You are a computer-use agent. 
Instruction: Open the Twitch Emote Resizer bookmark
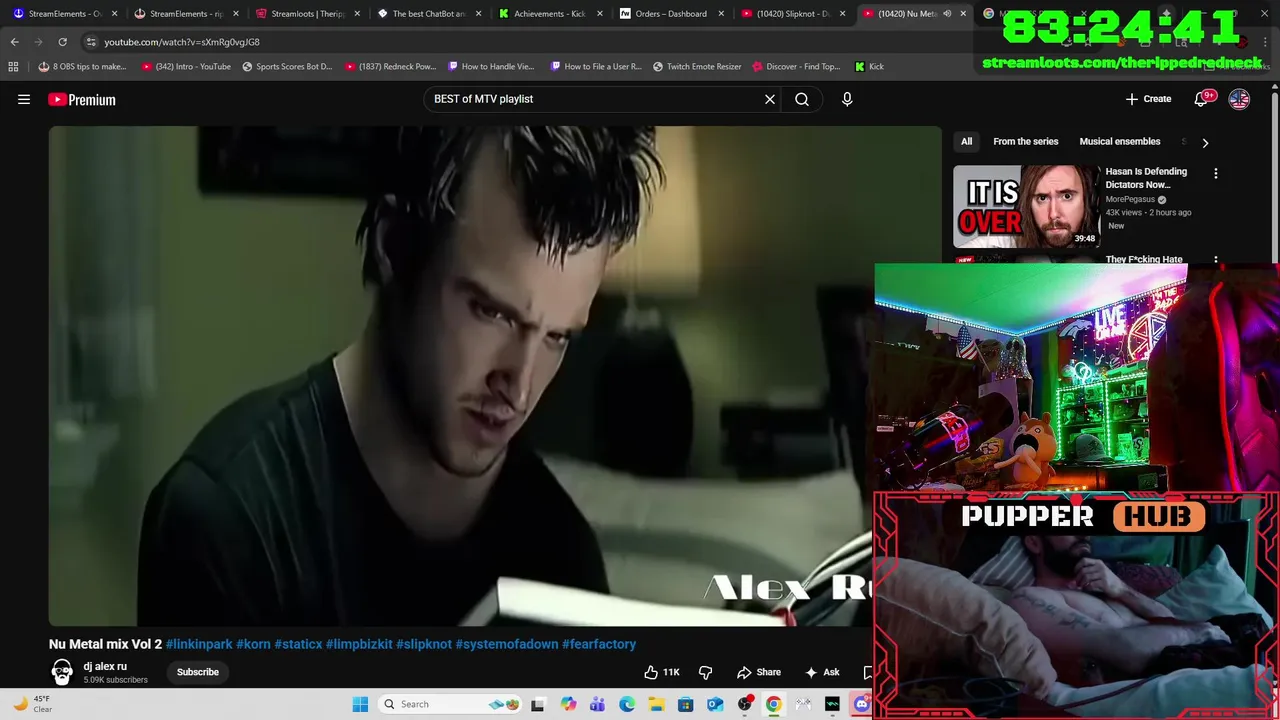pos(697,66)
